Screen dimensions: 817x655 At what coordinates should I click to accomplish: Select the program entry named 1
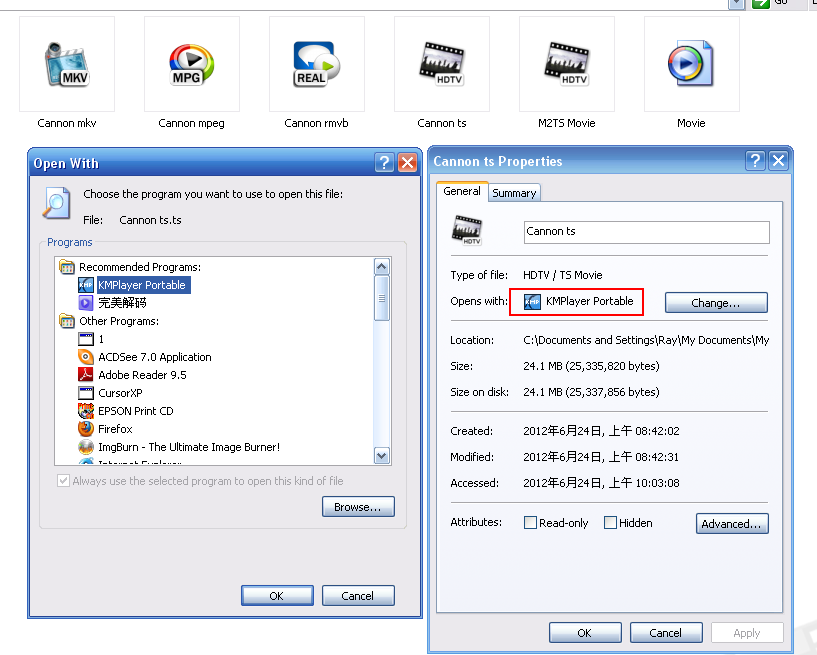[101, 339]
